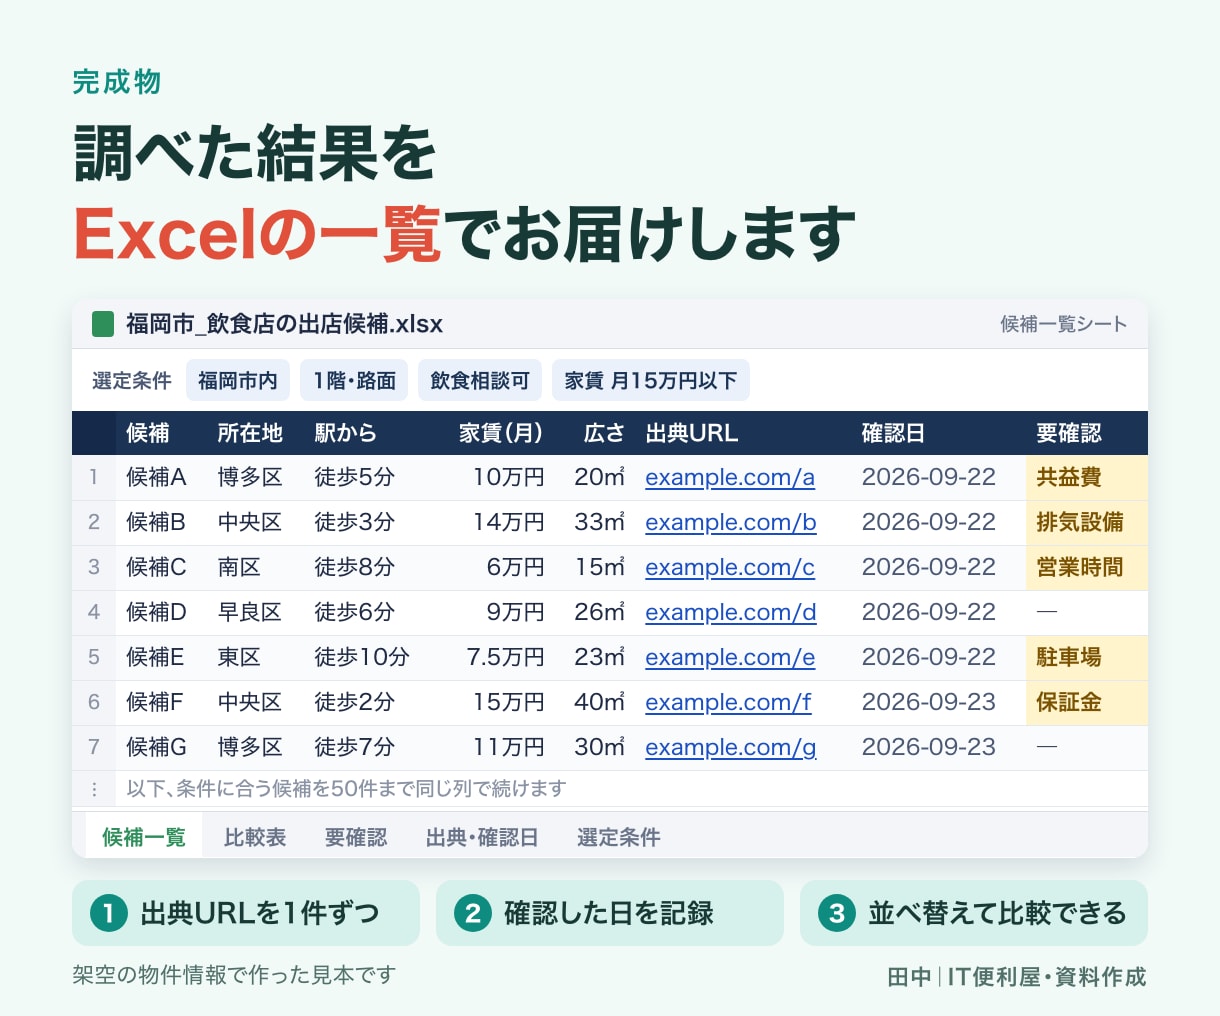Select the 広さ column header
The image size is (1220, 1016).
click(604, 433)
